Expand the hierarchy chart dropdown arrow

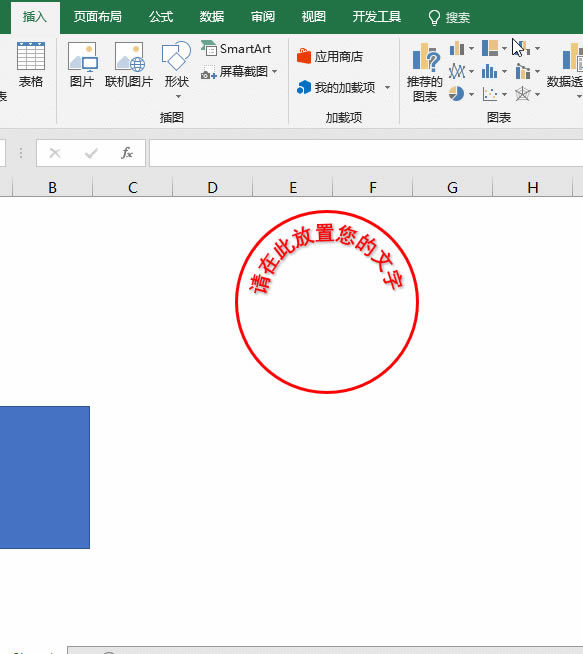tap(504, 49)
